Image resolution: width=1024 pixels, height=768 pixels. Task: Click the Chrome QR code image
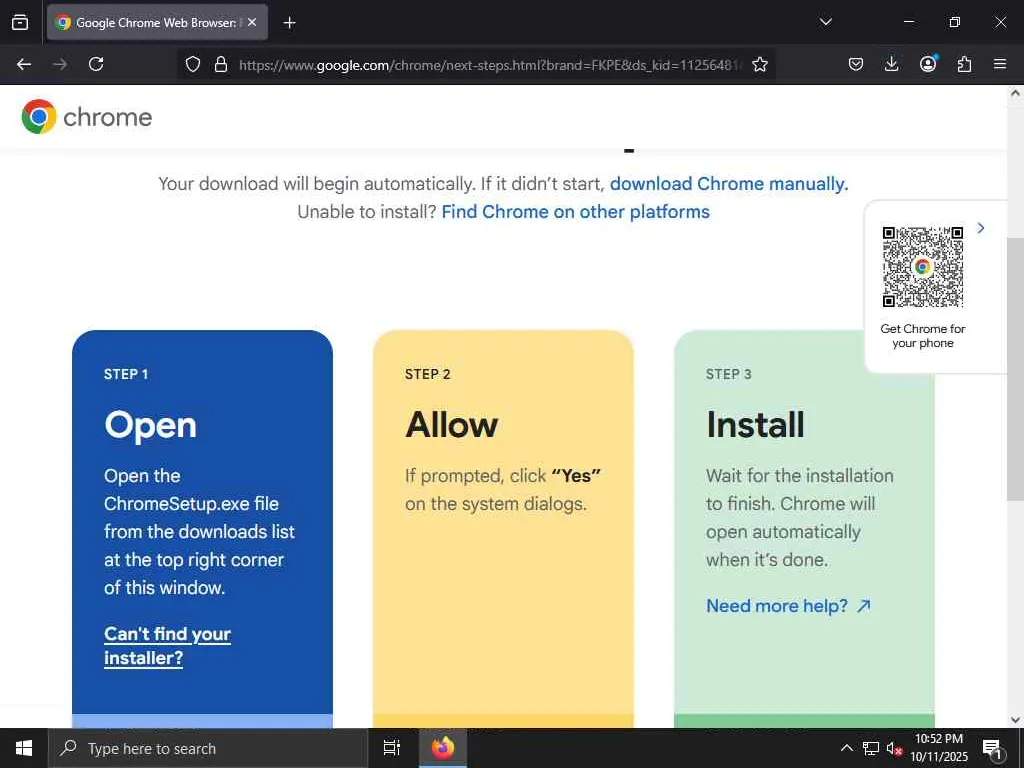tap(923, 266)
